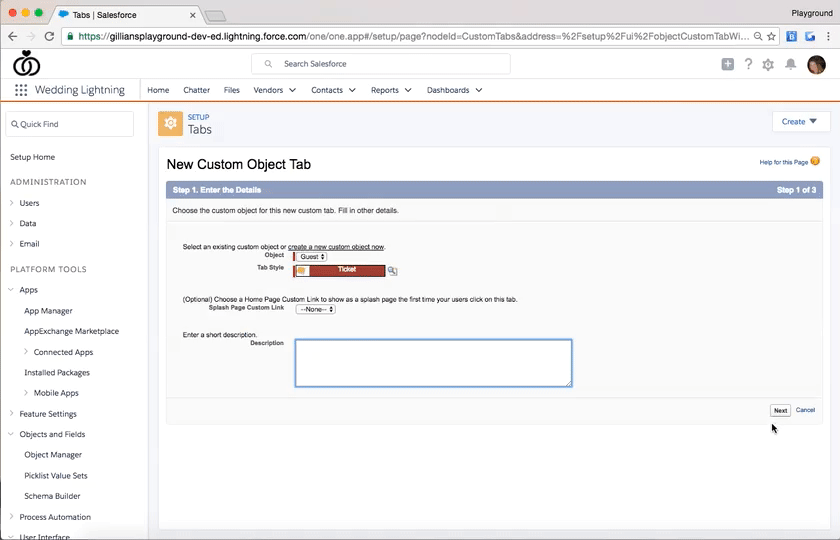Viewport: 840px width, 540px height.
Task: Click the secure padlock icon in address bar
Action: click(70, 36)
